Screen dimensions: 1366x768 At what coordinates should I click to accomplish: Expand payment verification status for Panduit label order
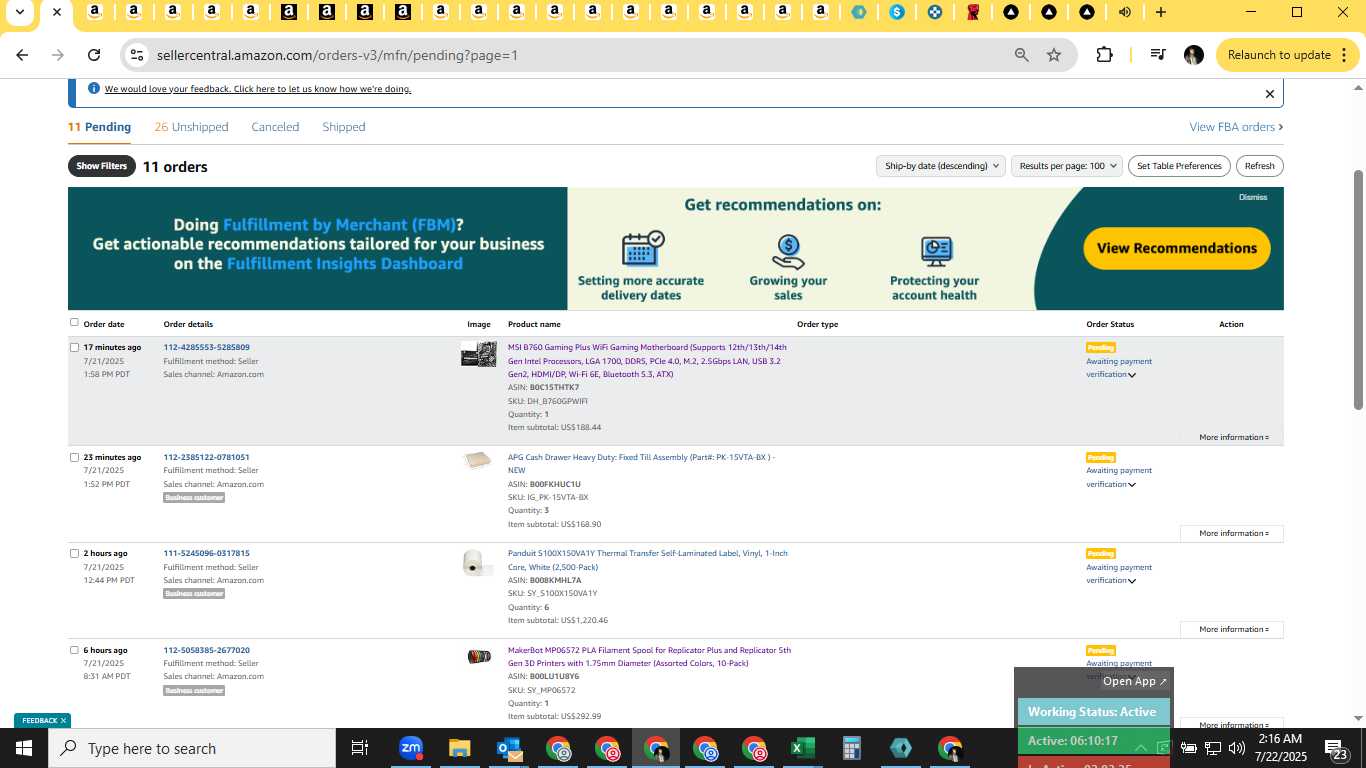(x=1132, y=581)
